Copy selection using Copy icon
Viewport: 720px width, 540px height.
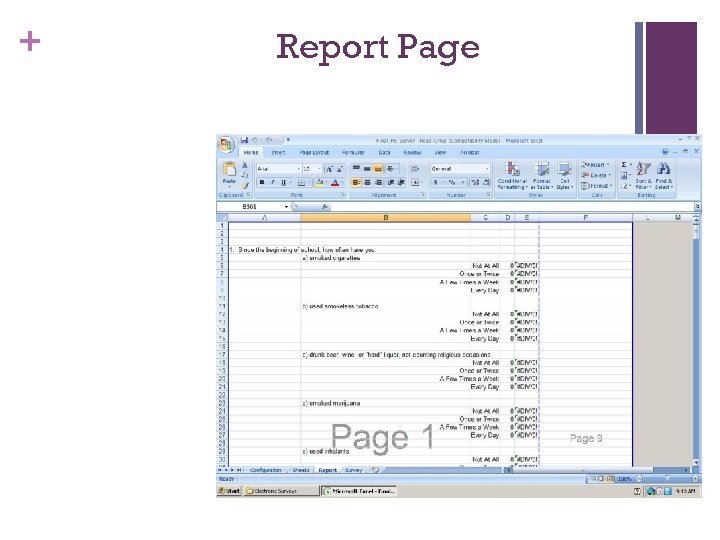pyautogui.click(x=245, y=175)
